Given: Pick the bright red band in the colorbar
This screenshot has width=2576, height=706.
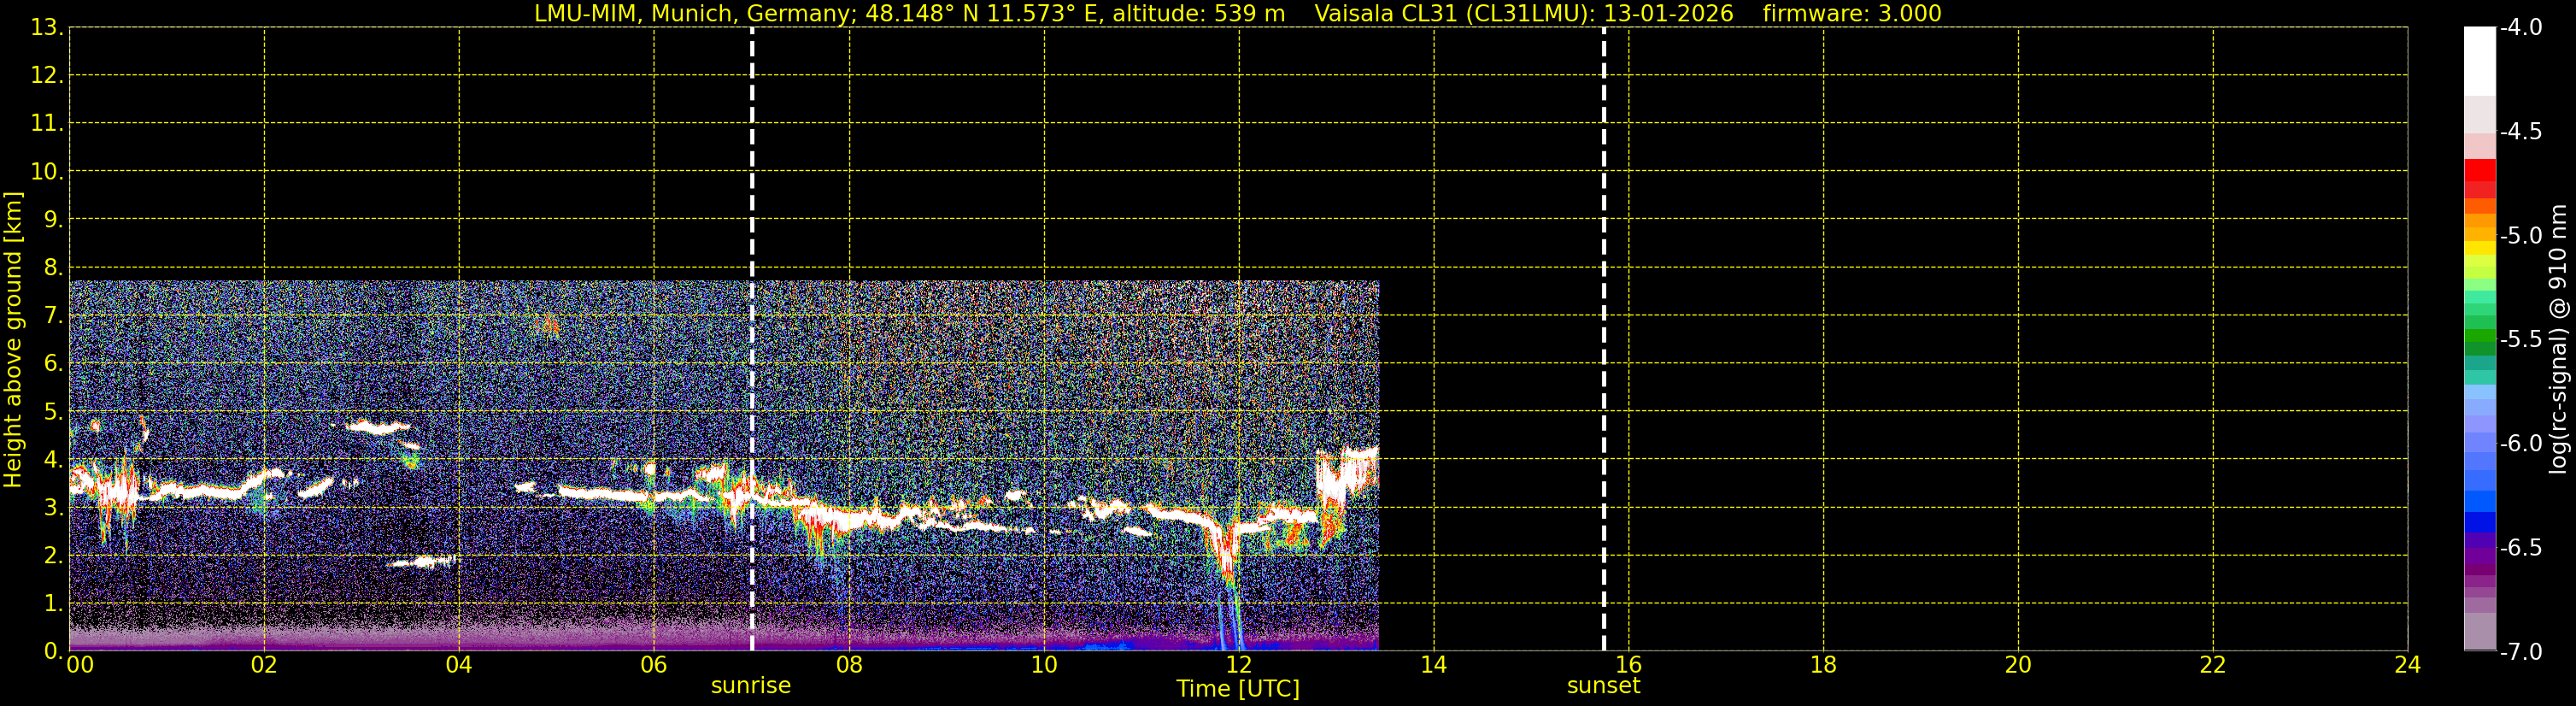Looking at the screenshot, I should 2480,170.
